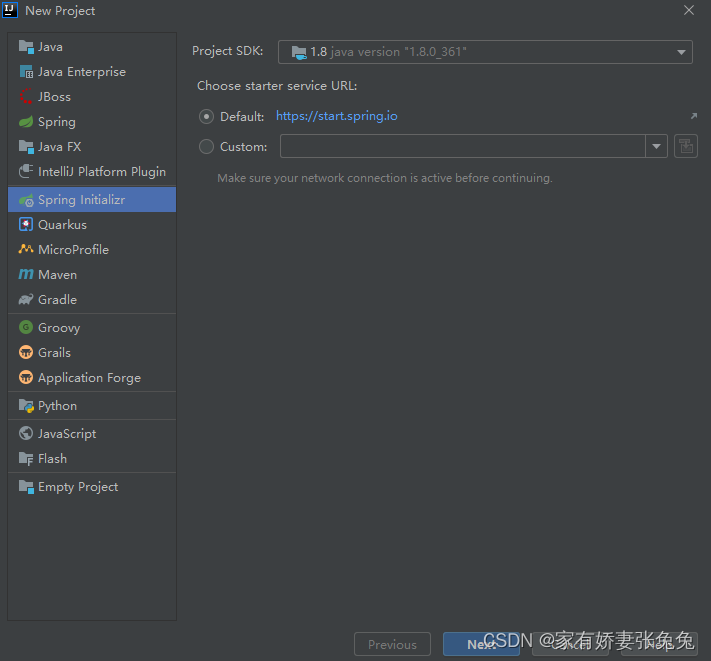Click the IntelliJ Platform Plugin icon

point(26,171)
